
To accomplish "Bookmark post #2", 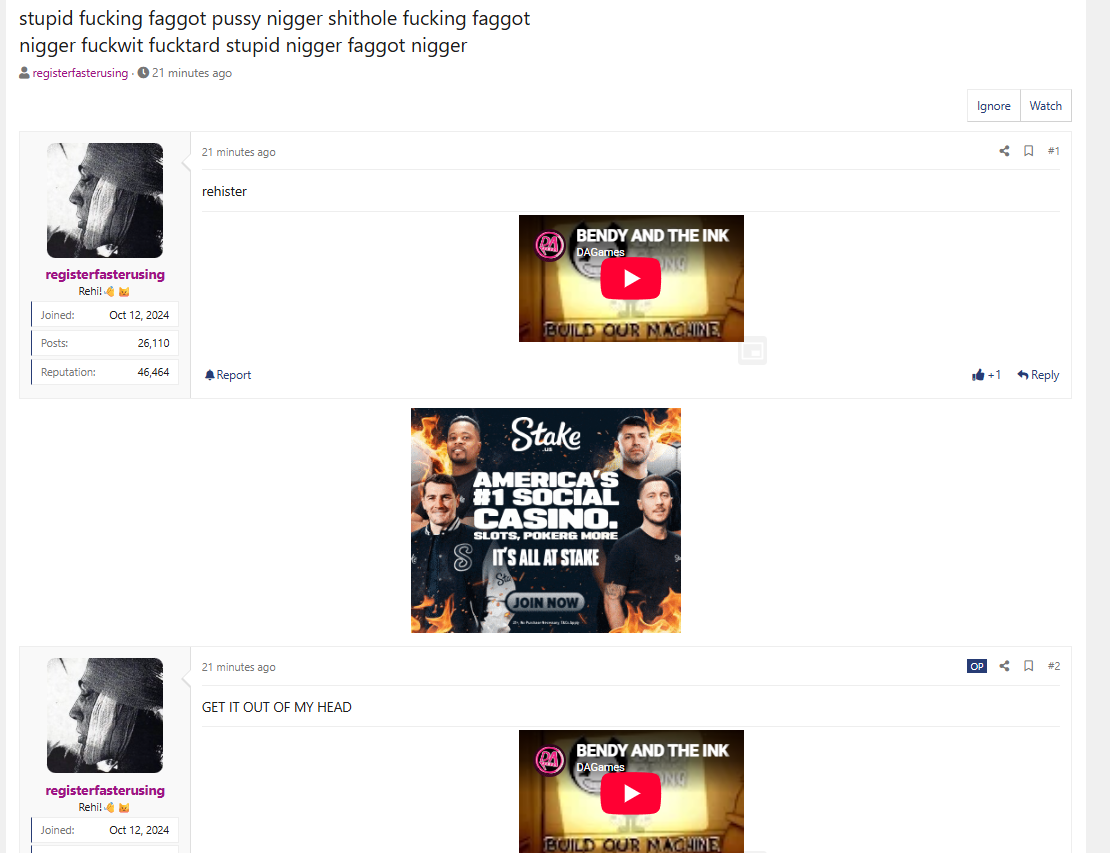I will (1028, 666).
